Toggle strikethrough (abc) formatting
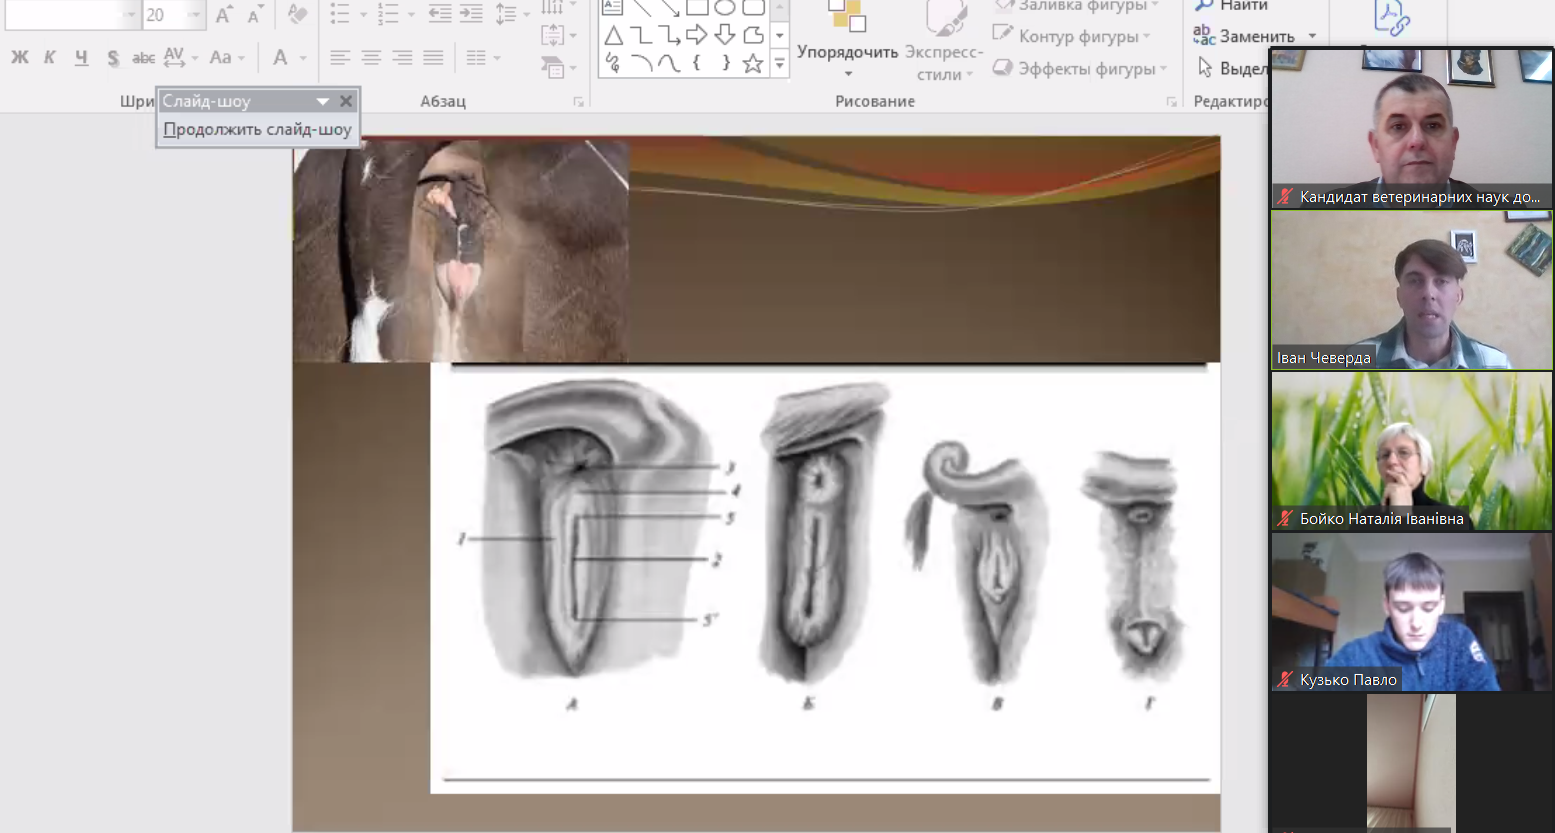The height and width of the screenshot is (833, 1555). [143, 58]
